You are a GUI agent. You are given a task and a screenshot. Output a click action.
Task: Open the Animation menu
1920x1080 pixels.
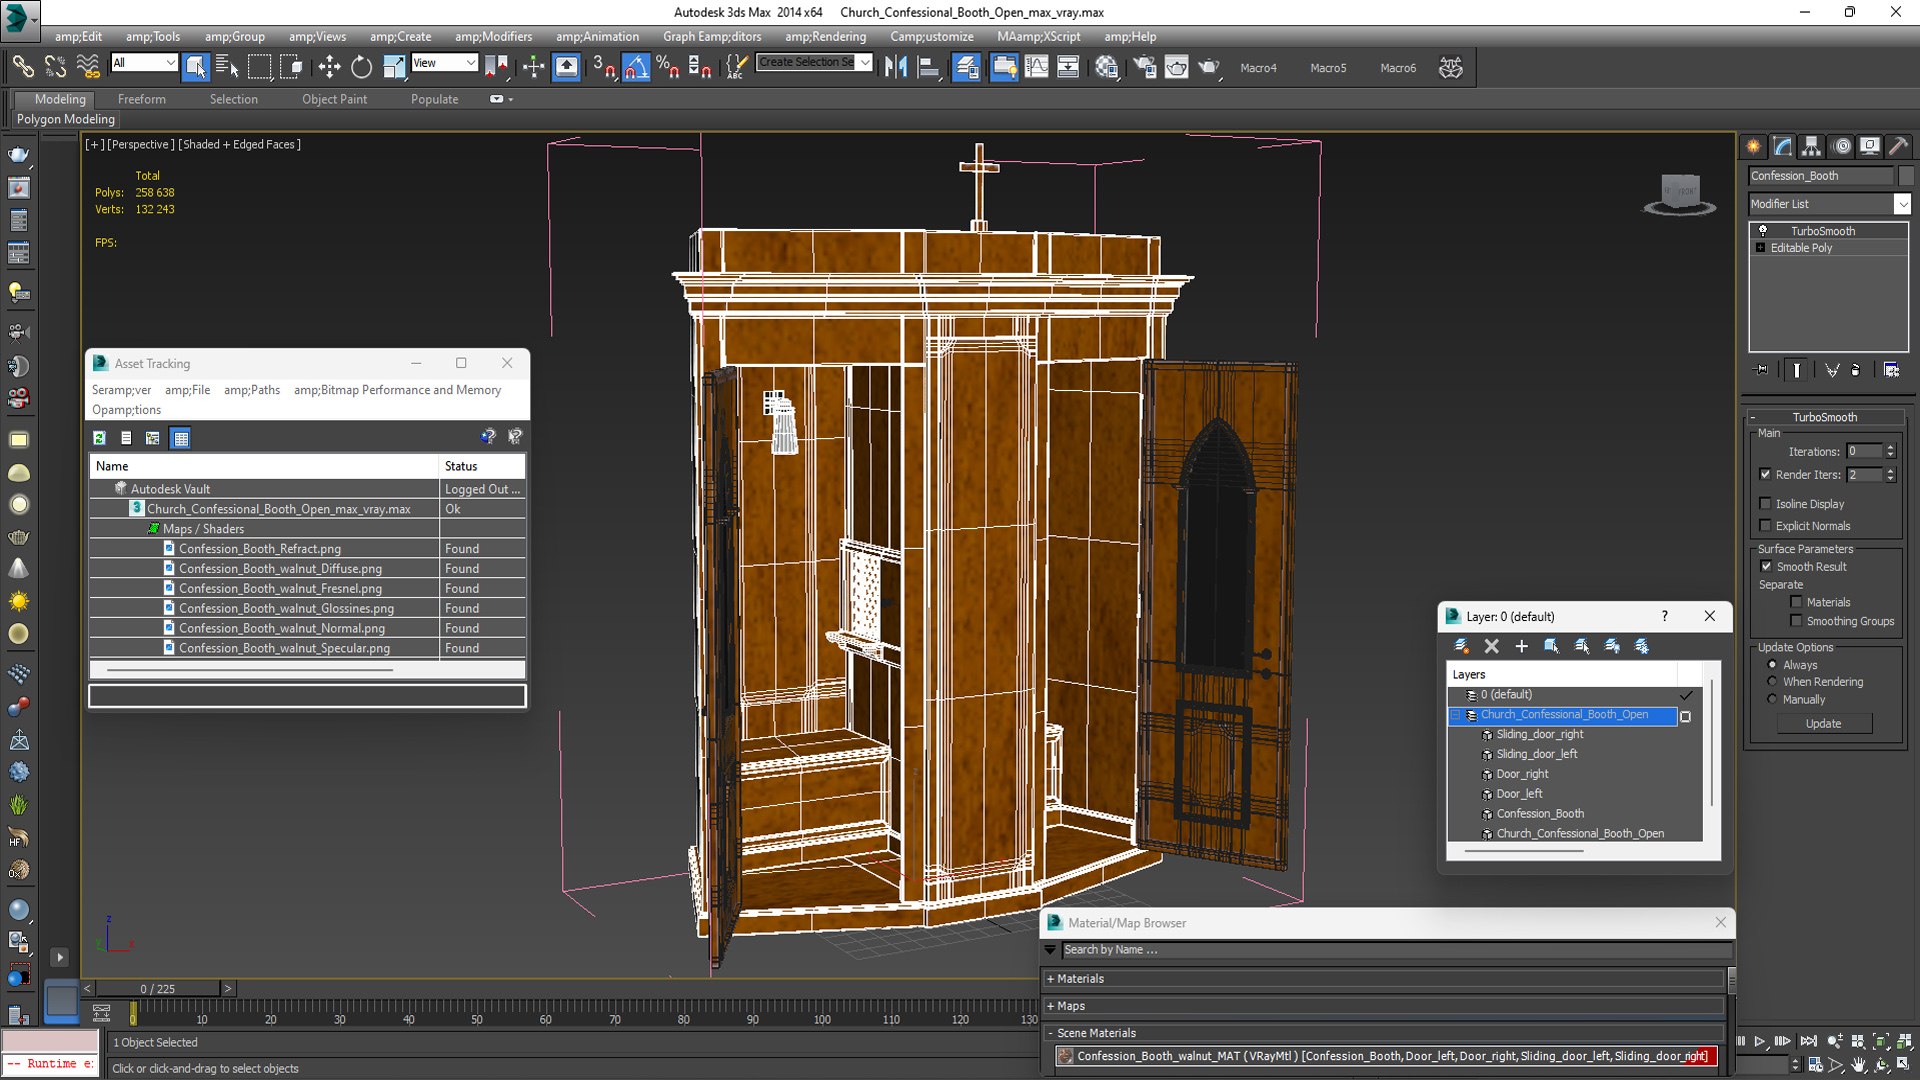point(597,36)
